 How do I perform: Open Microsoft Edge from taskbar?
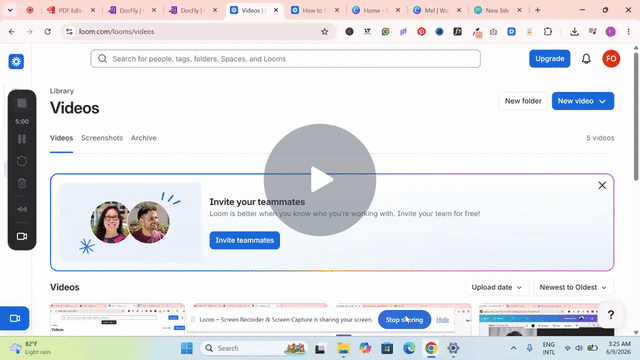click(x=409, y=348)
